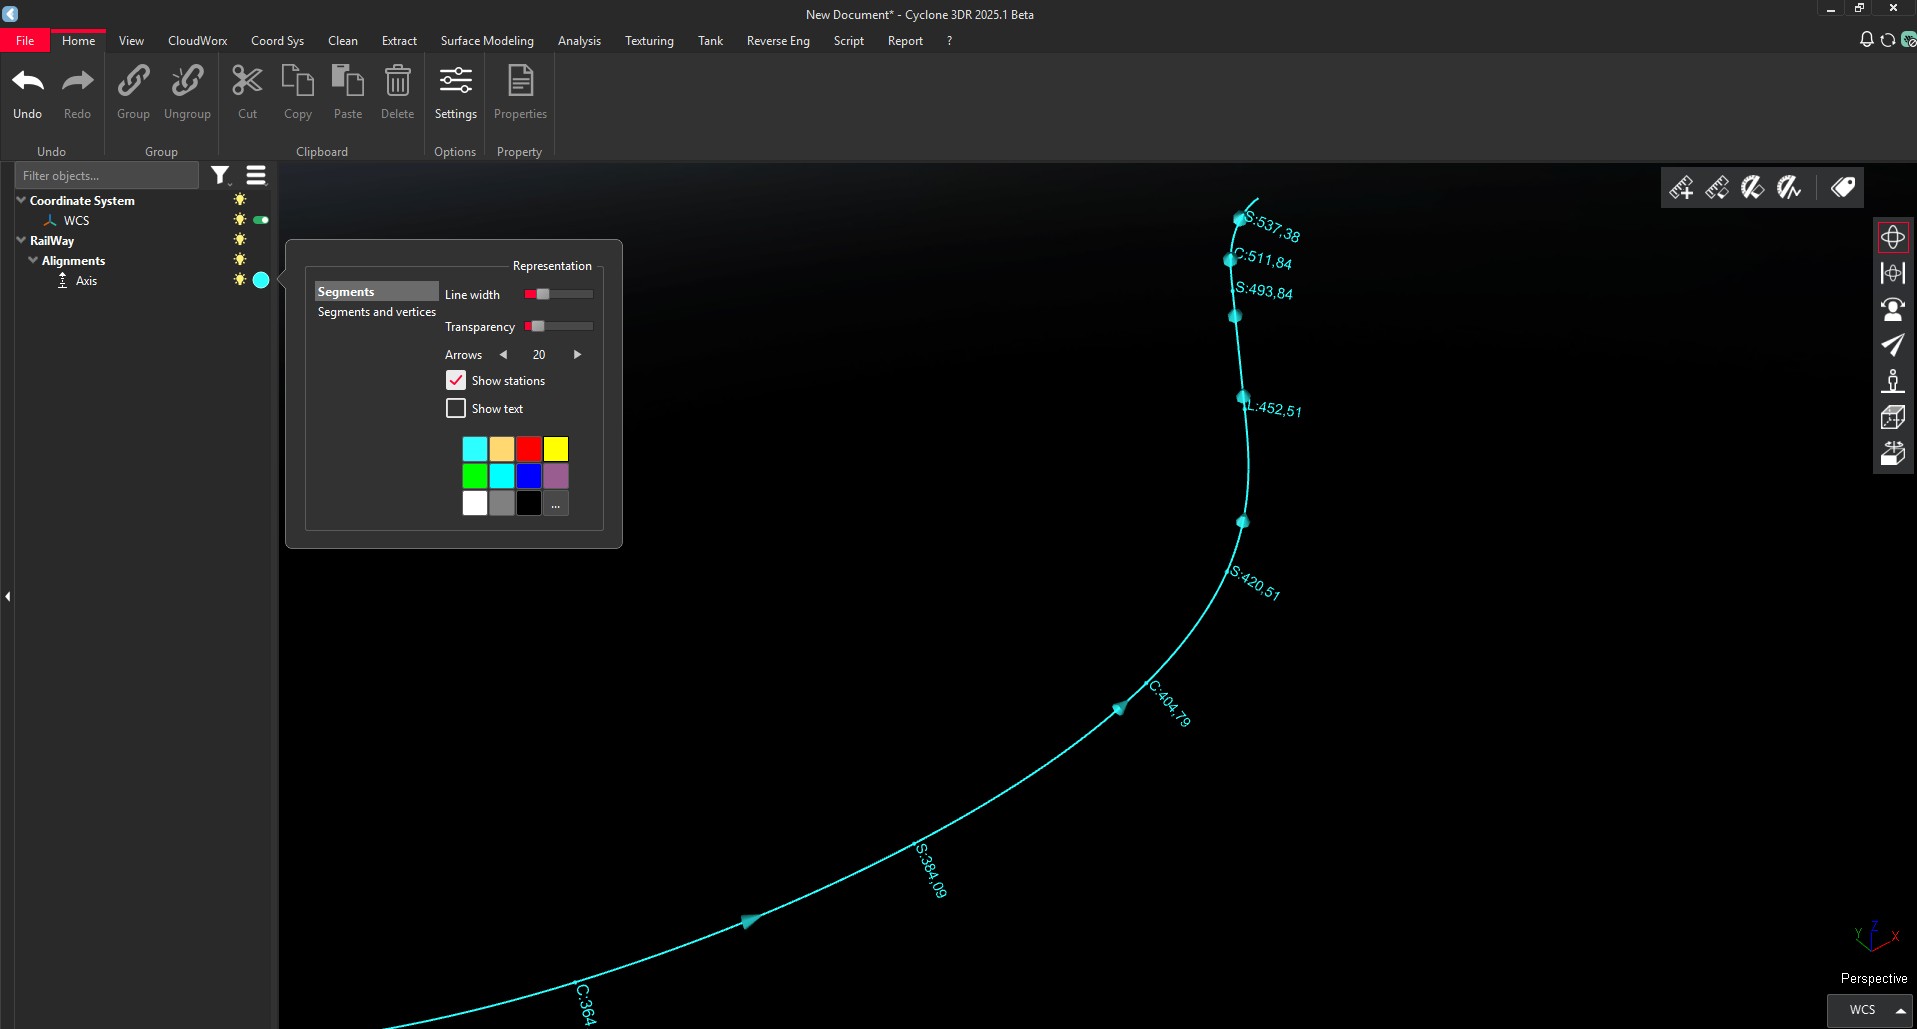The image size is (1917, 1029).
Task: Select the Fly navigation tool
Action: [x=1894, y=345]
